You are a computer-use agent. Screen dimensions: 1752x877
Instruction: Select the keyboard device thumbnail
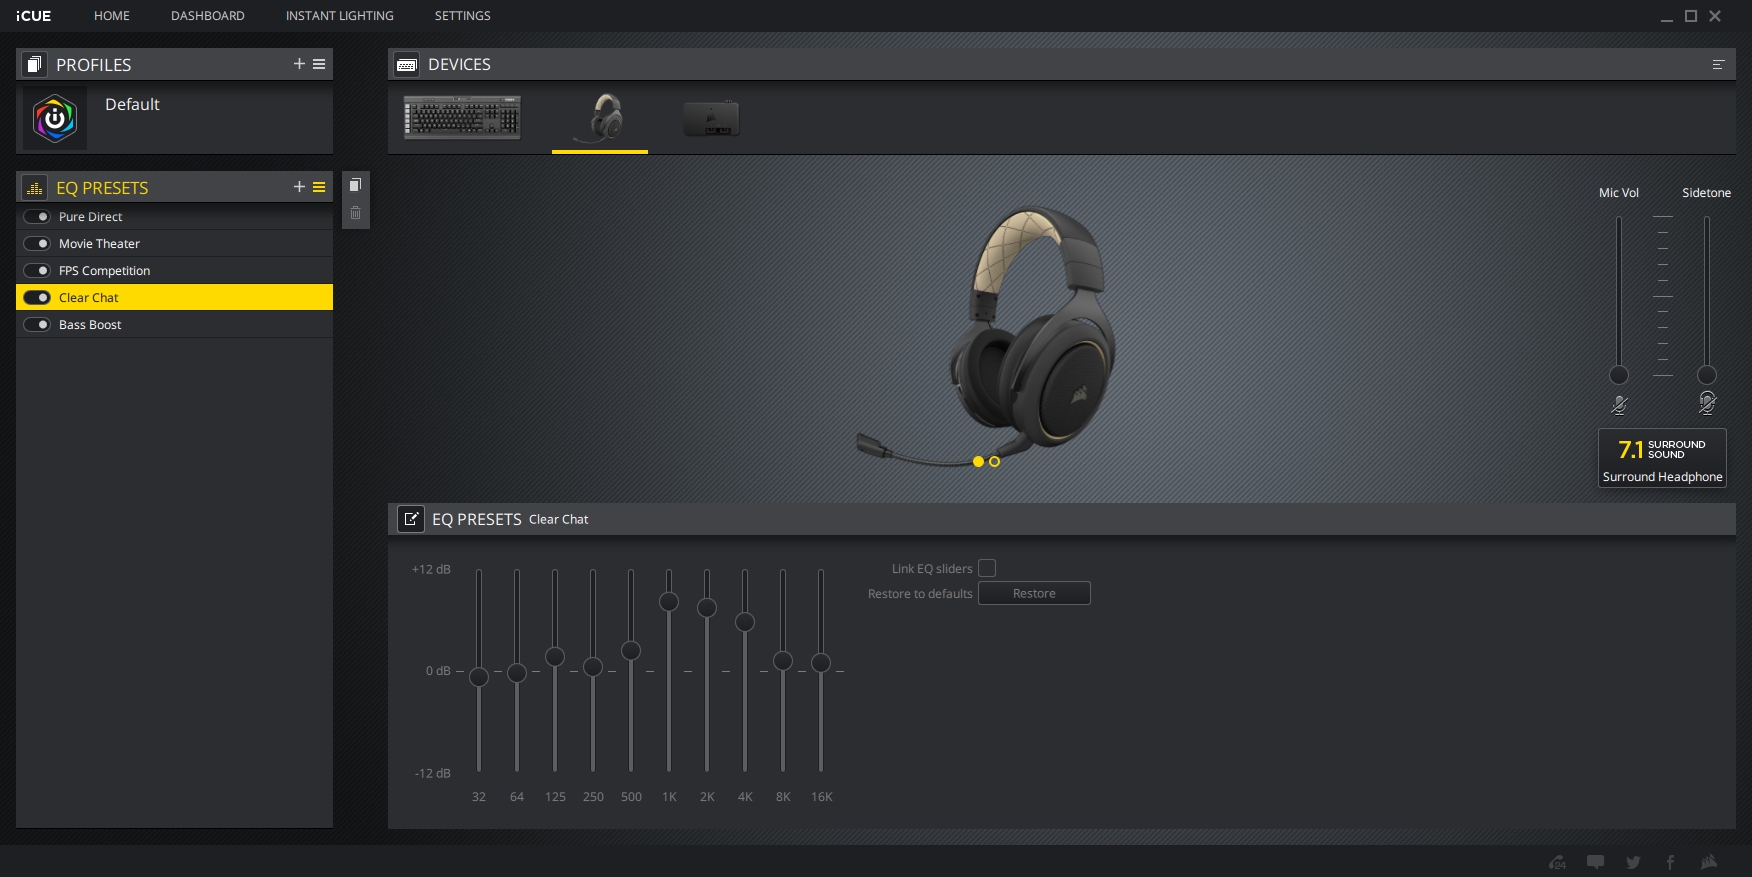(x=462, y=117)
